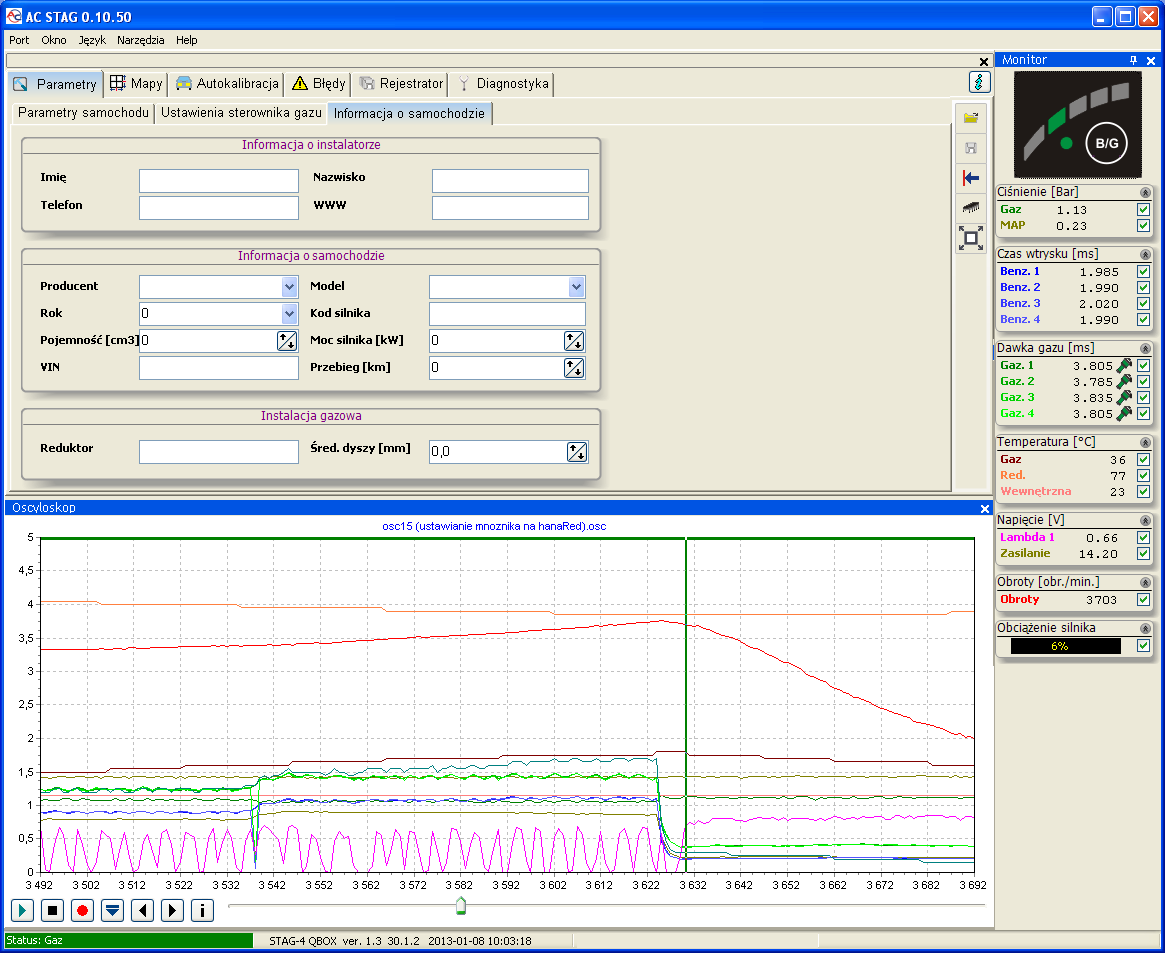
Task: Collapse the Dawka gazu [ms] section
Action: [x=1145, y=348]
